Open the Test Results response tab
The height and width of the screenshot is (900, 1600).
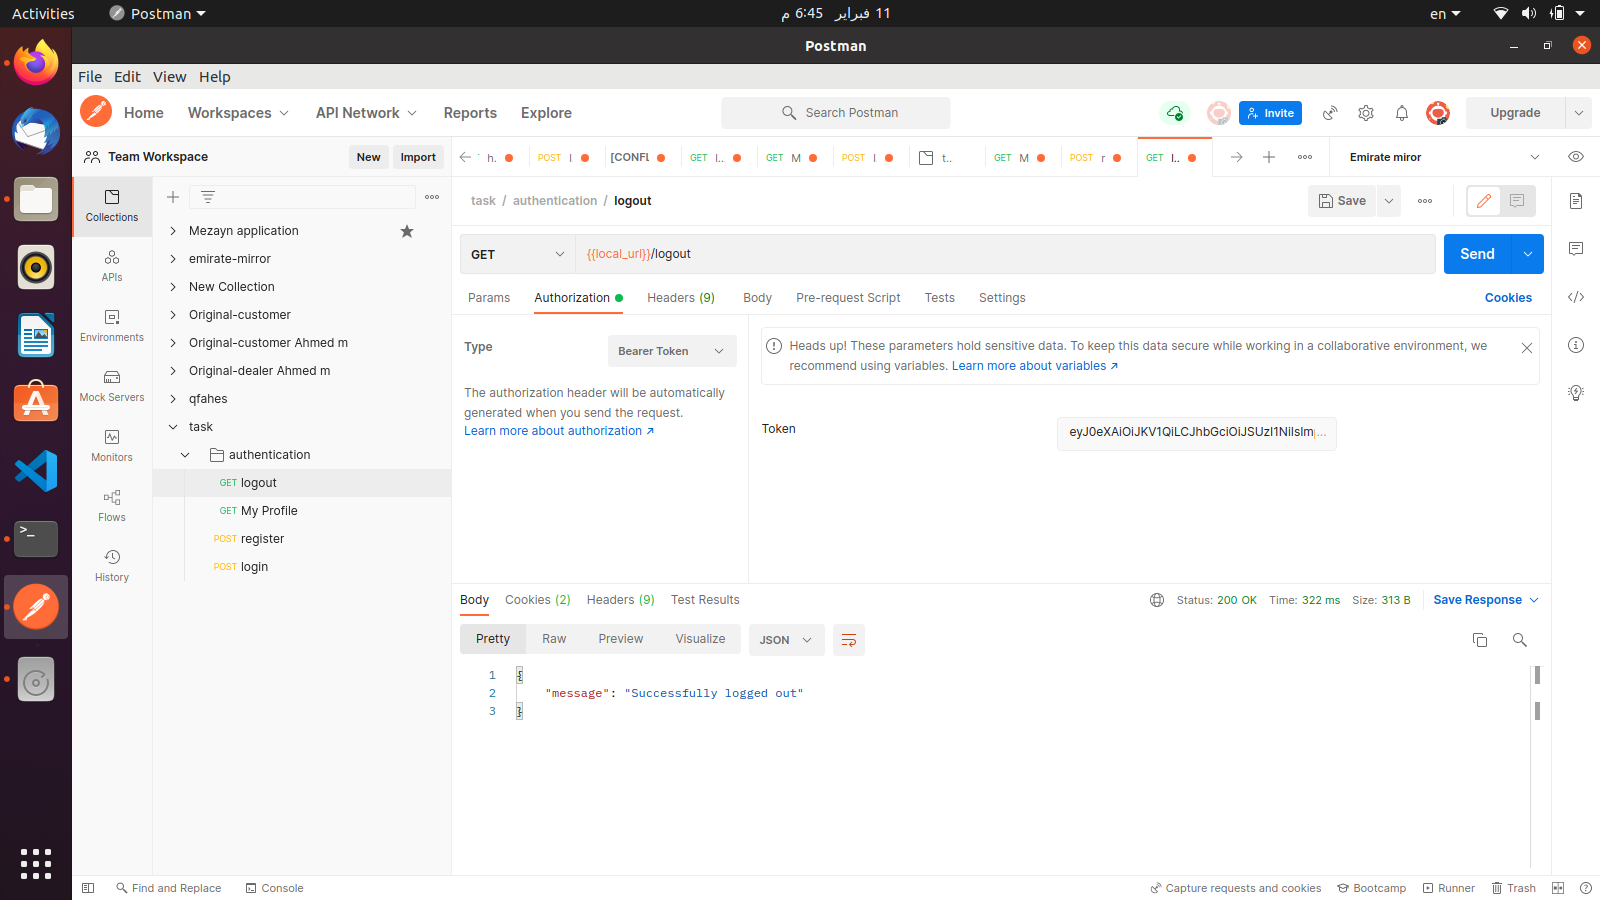pyautogui.click(x=705, y=600)
